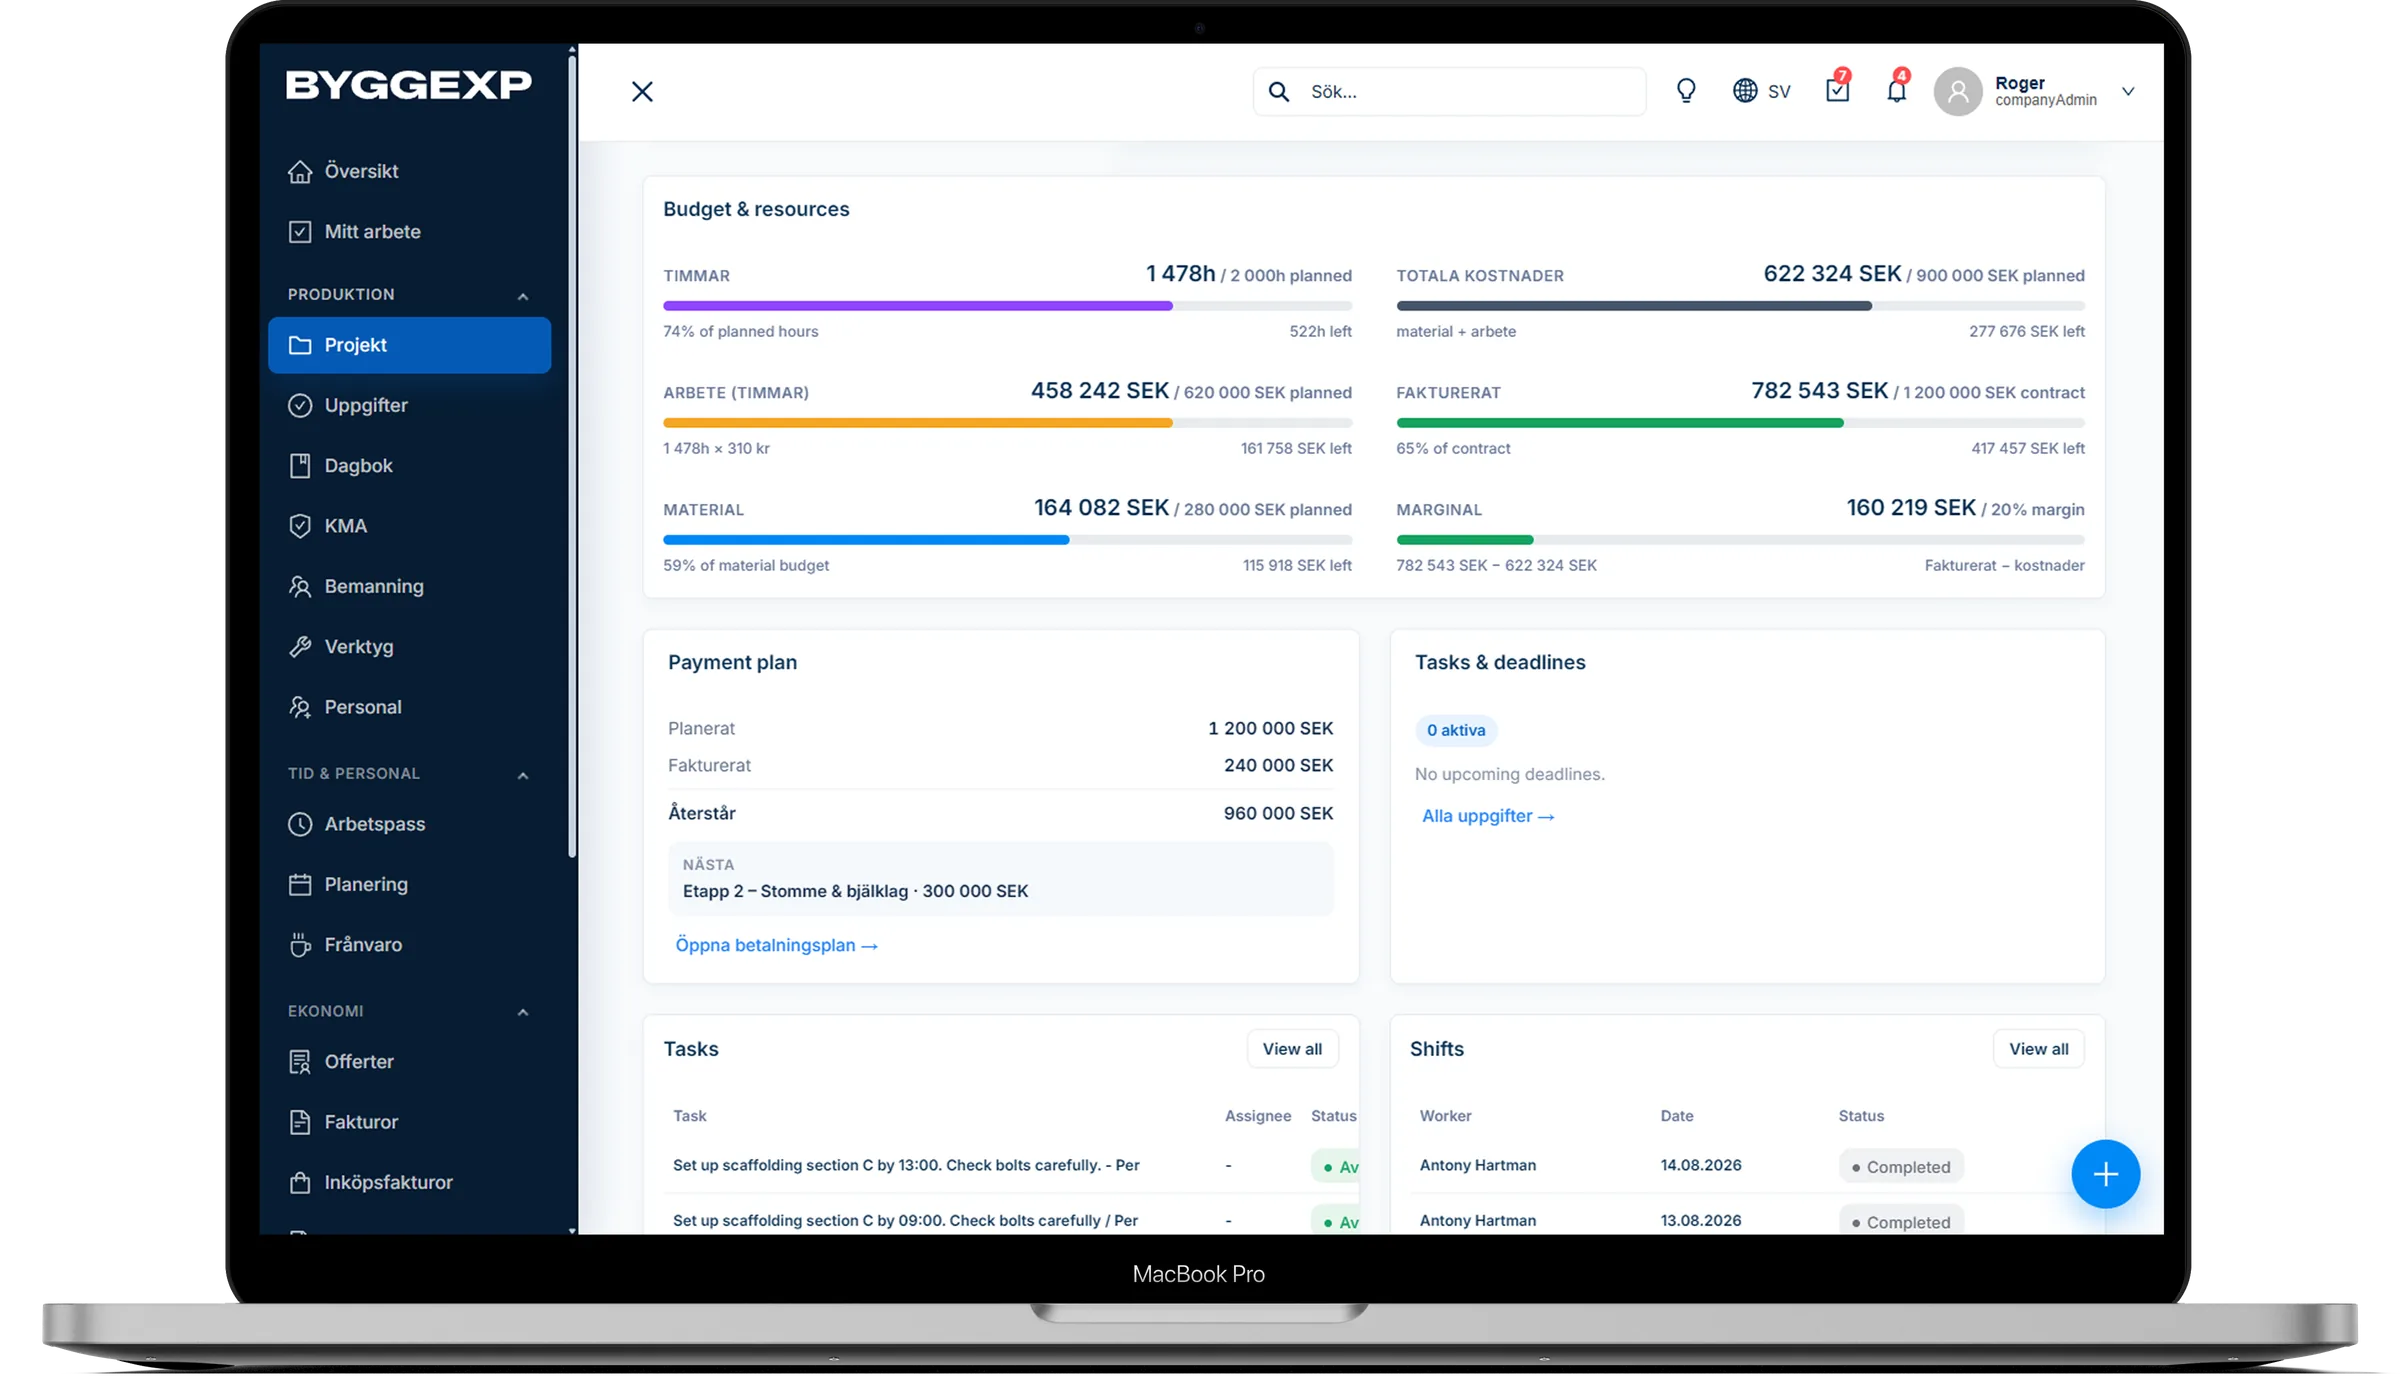Follow the Alla uppgifter link
The height and width of the screenshot is (1376, 2400).
(1488, 816)
